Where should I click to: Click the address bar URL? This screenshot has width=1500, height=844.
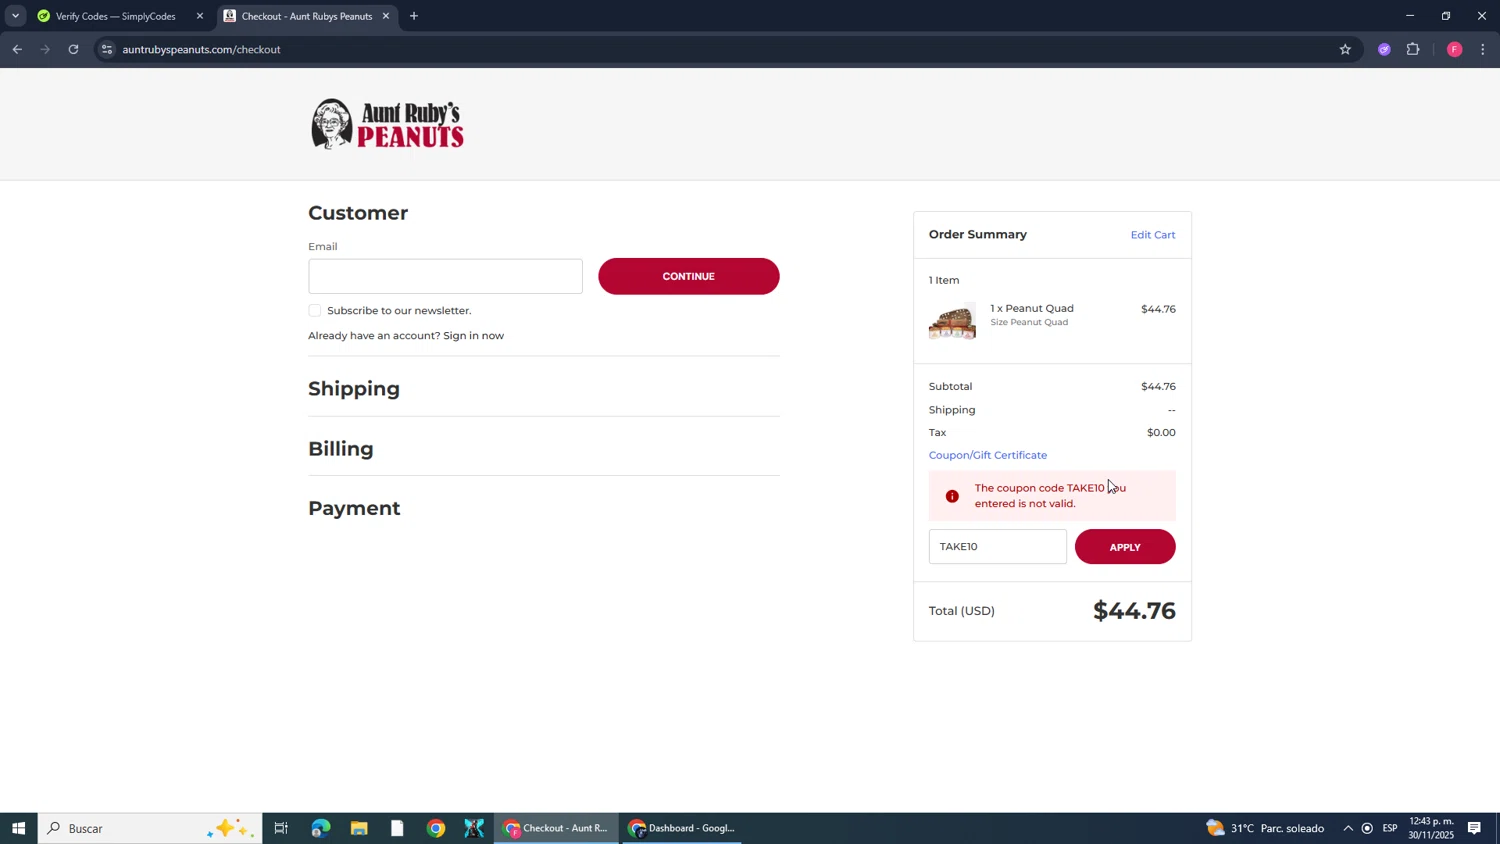click(x=201, y=49)
